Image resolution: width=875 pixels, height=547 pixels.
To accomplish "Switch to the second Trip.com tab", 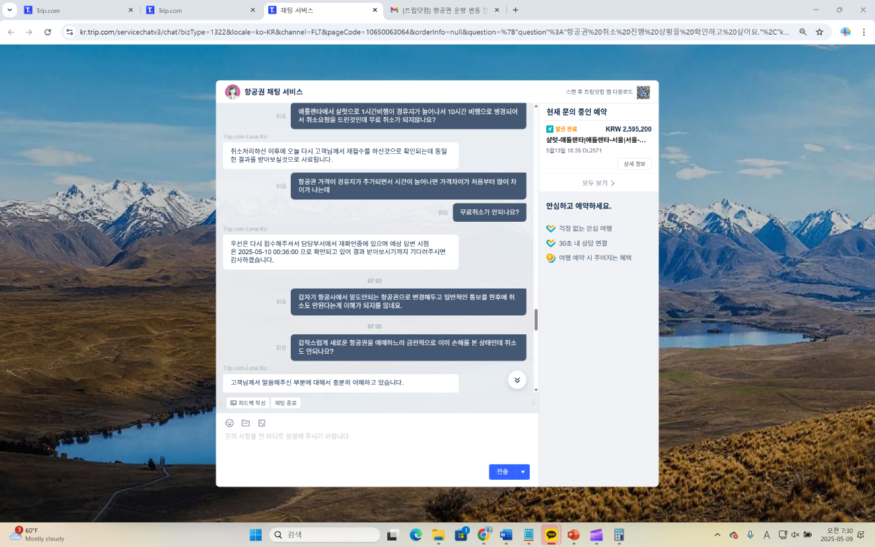I will 199,10.
